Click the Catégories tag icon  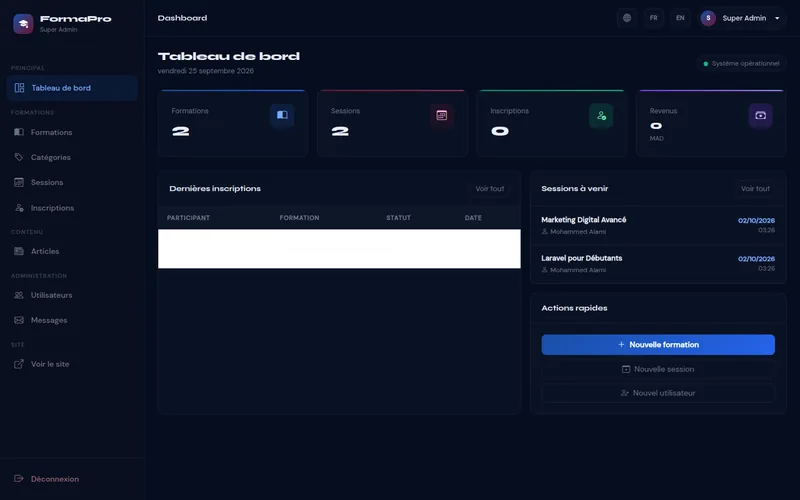pos(19,157)
